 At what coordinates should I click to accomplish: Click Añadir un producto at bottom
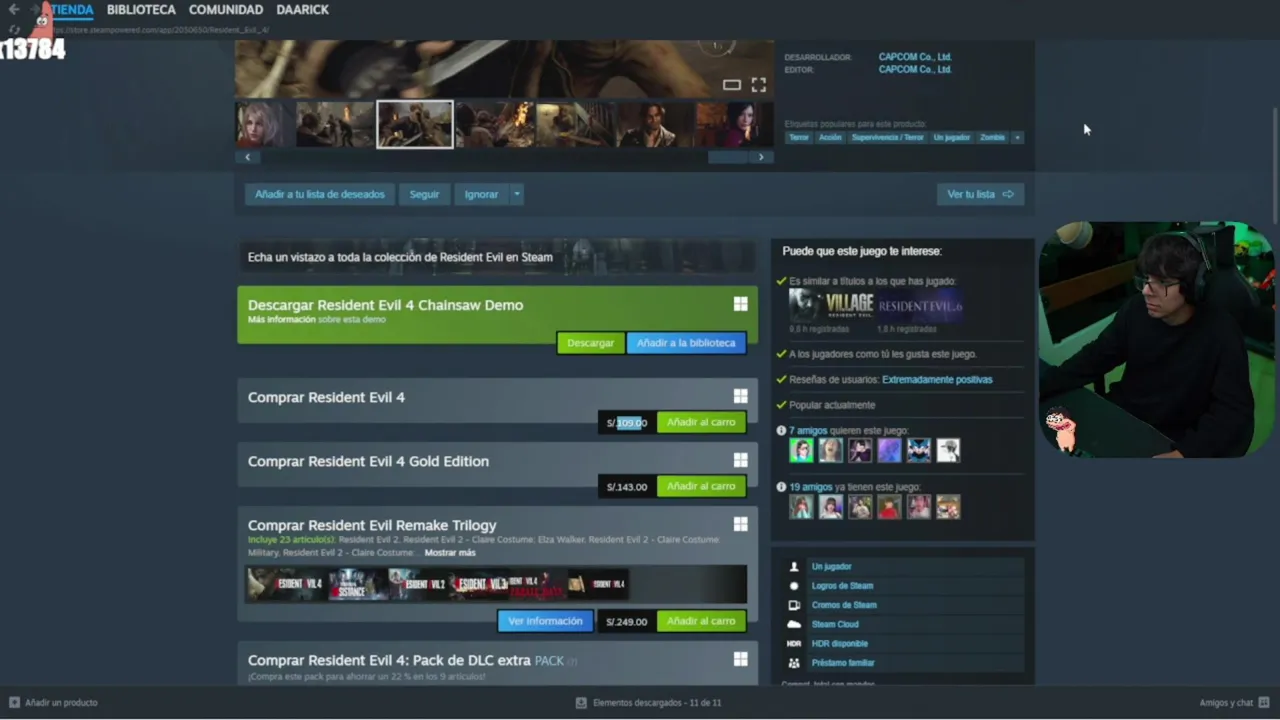54,702
